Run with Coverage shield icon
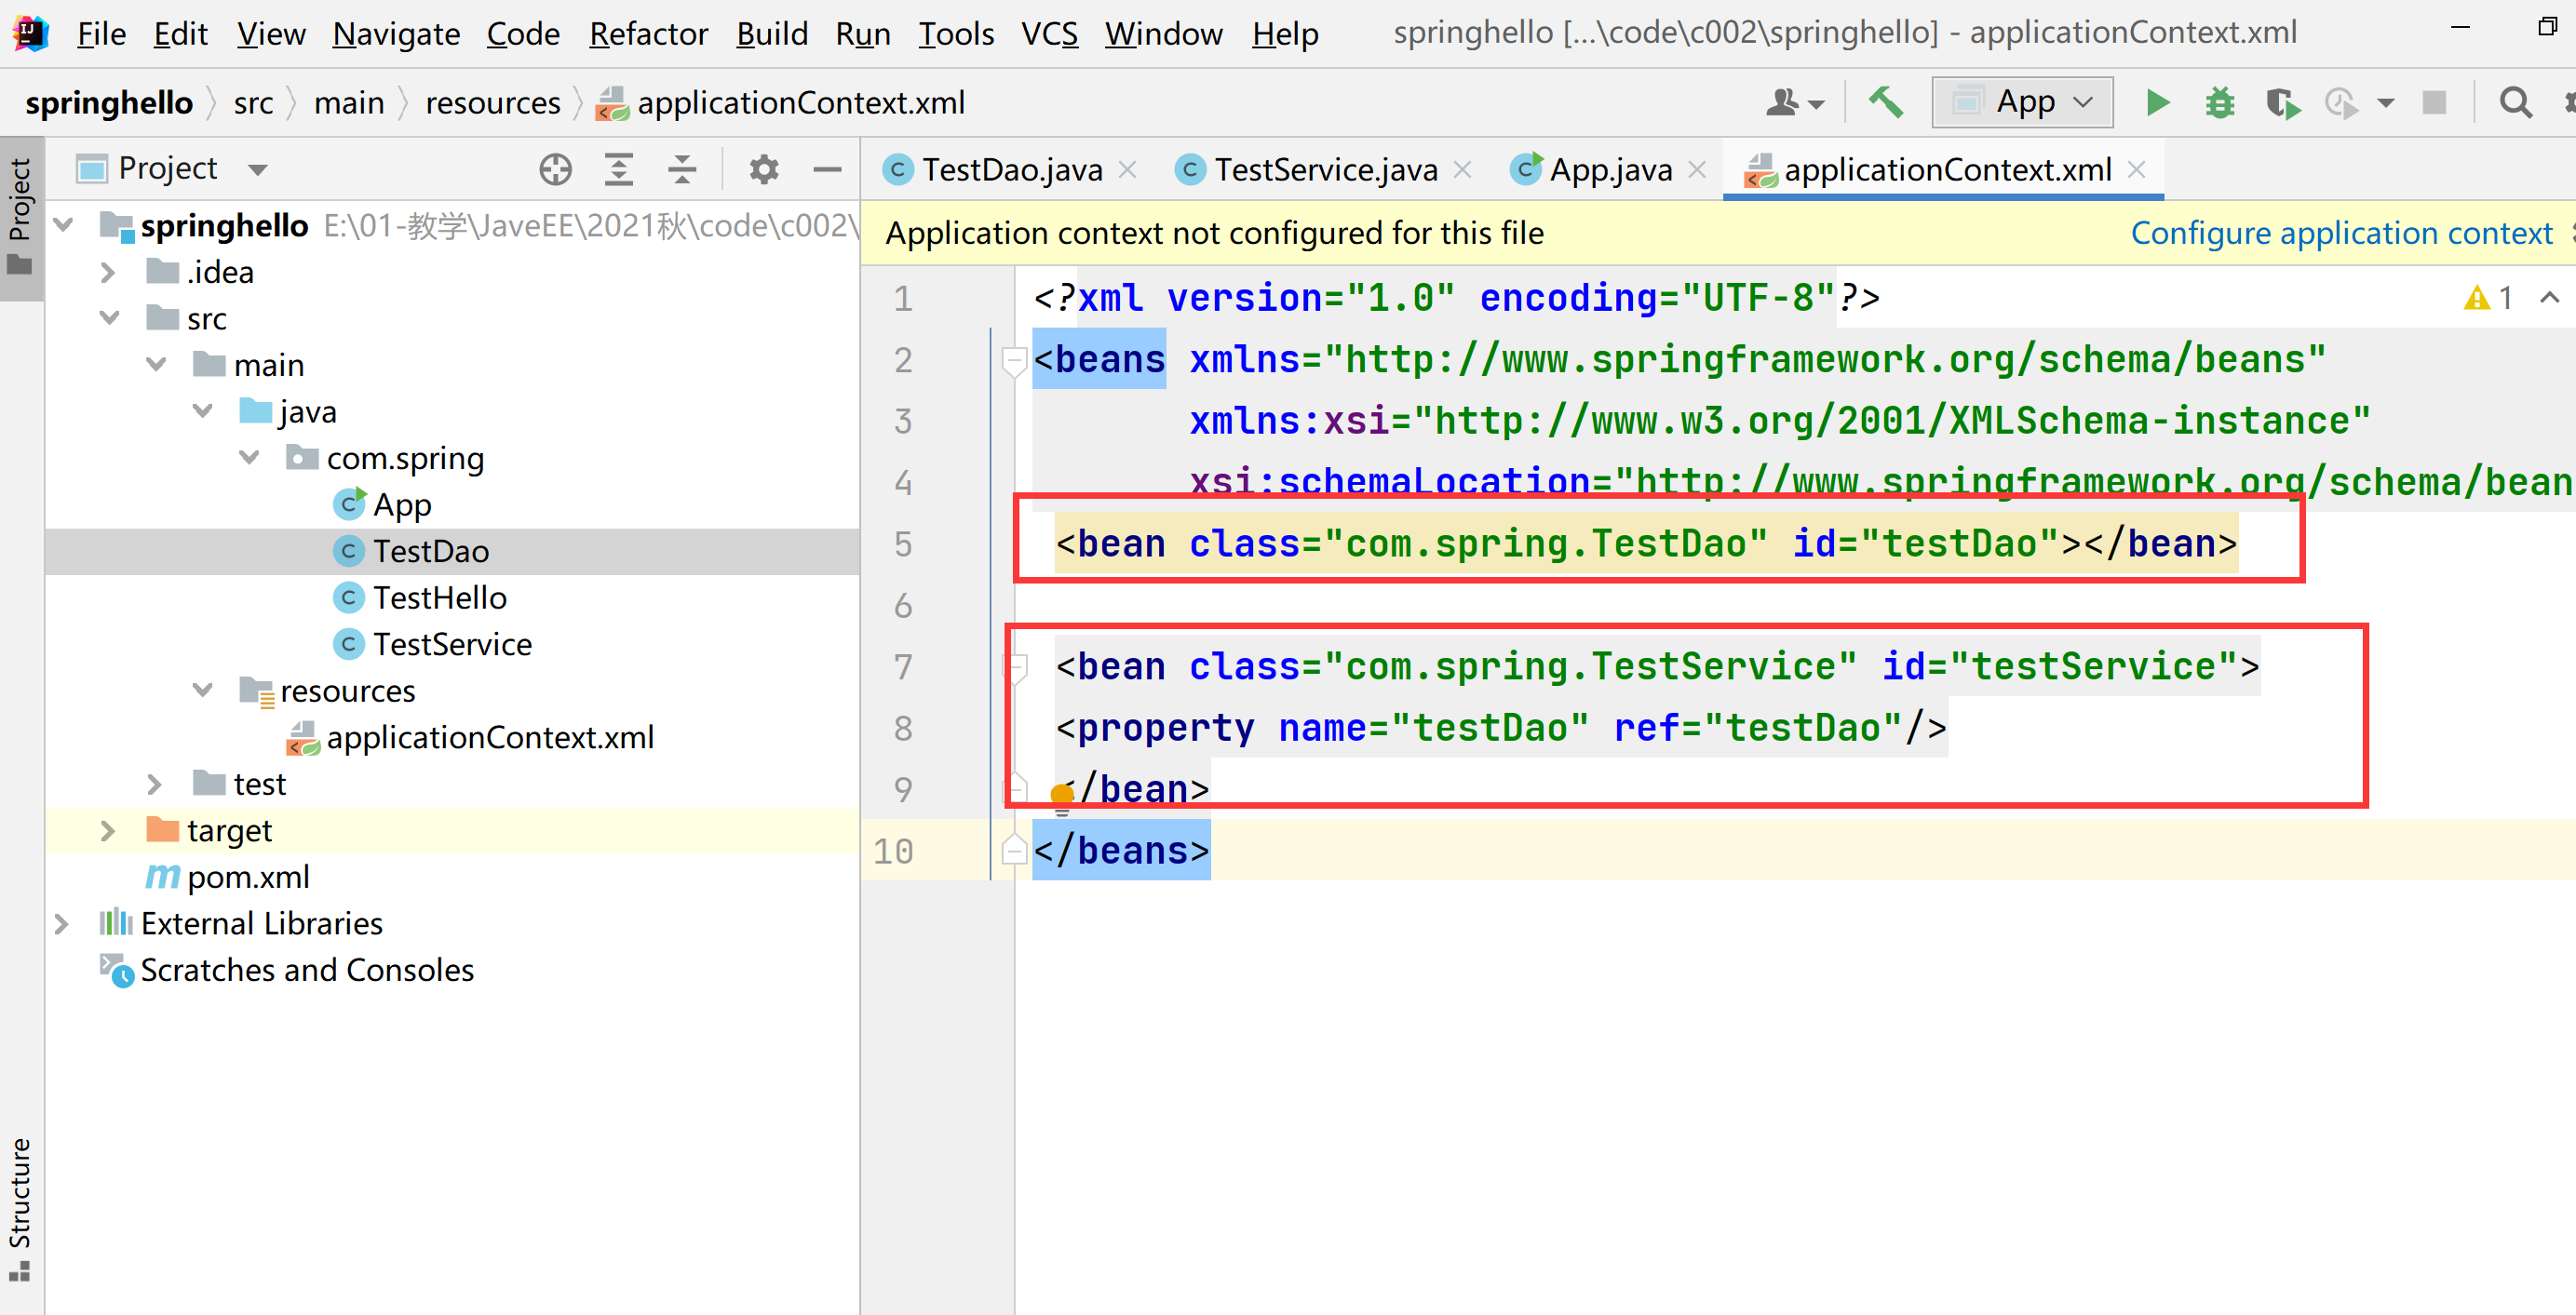2576x1315 pixels. click(2281, 102)
